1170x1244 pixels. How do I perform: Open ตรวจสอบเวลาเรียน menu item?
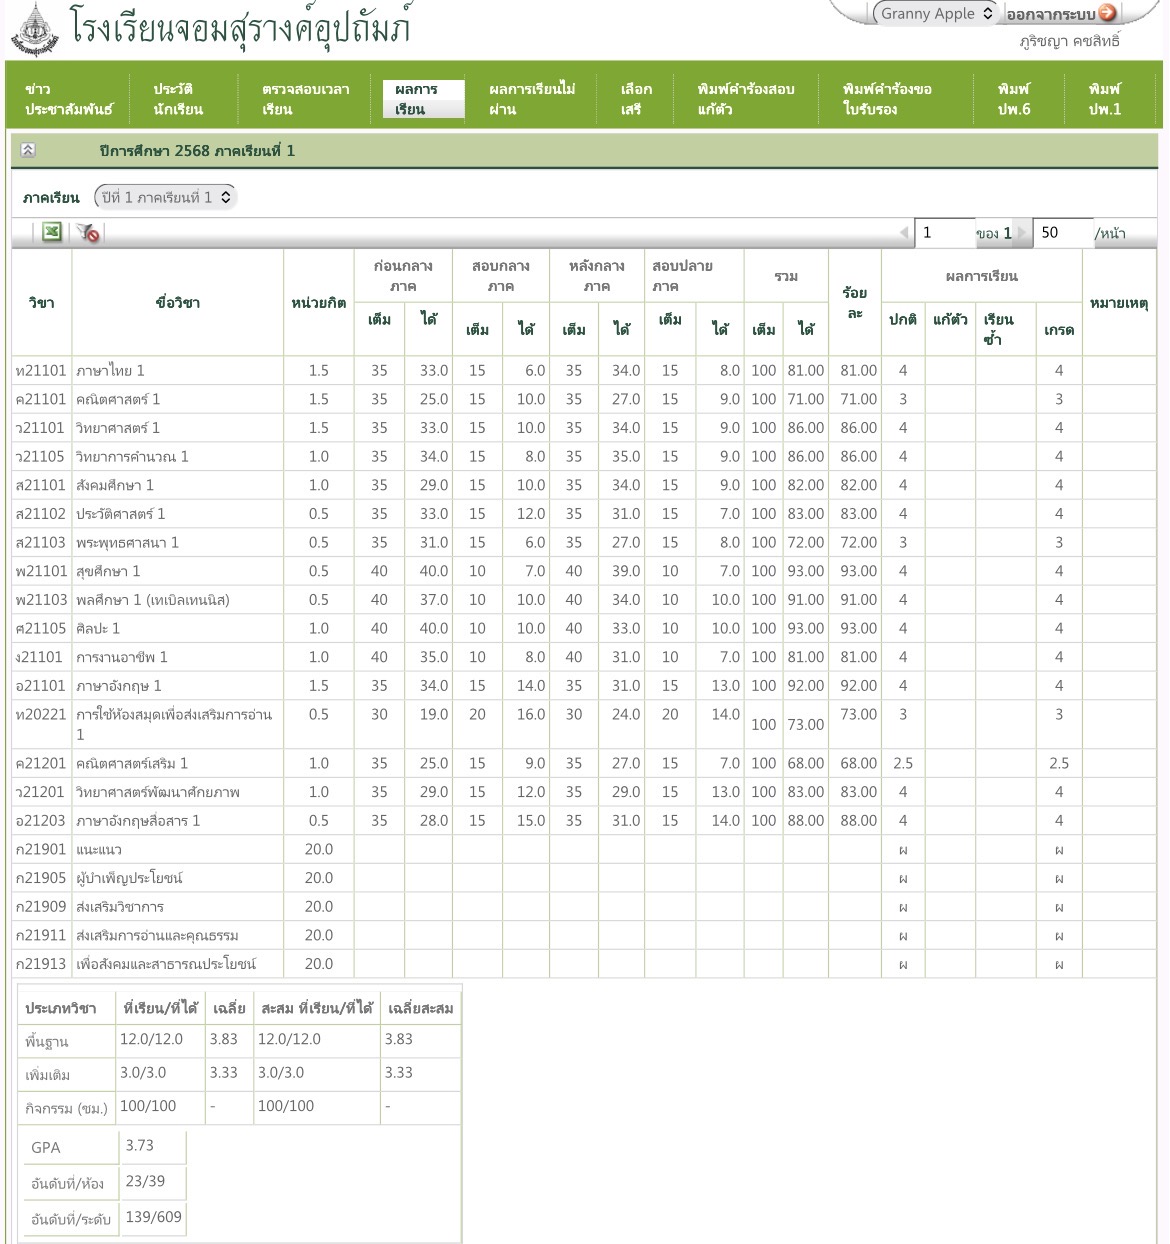coord(305,99)
